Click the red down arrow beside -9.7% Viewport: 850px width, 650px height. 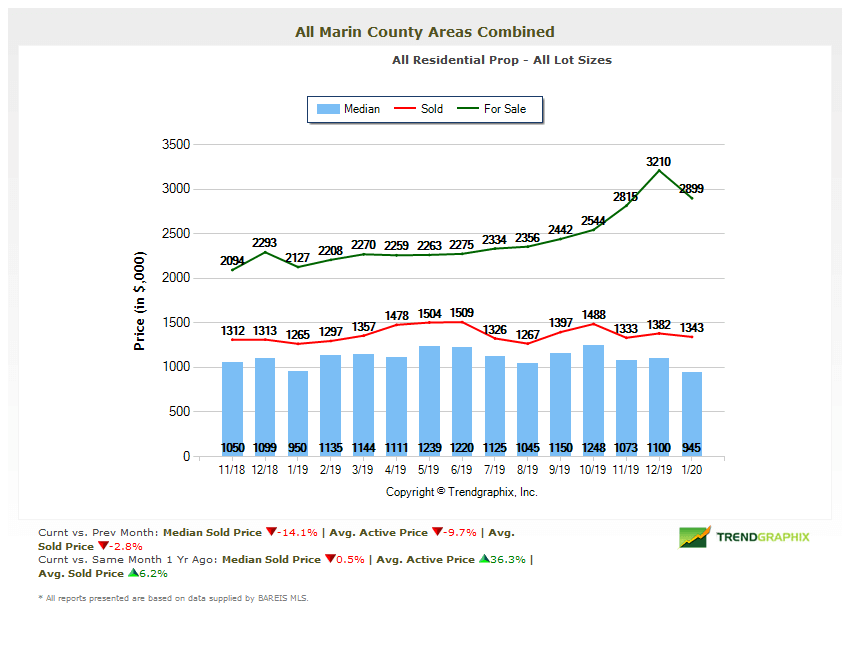pyautogui.click(x=437, y=532)
